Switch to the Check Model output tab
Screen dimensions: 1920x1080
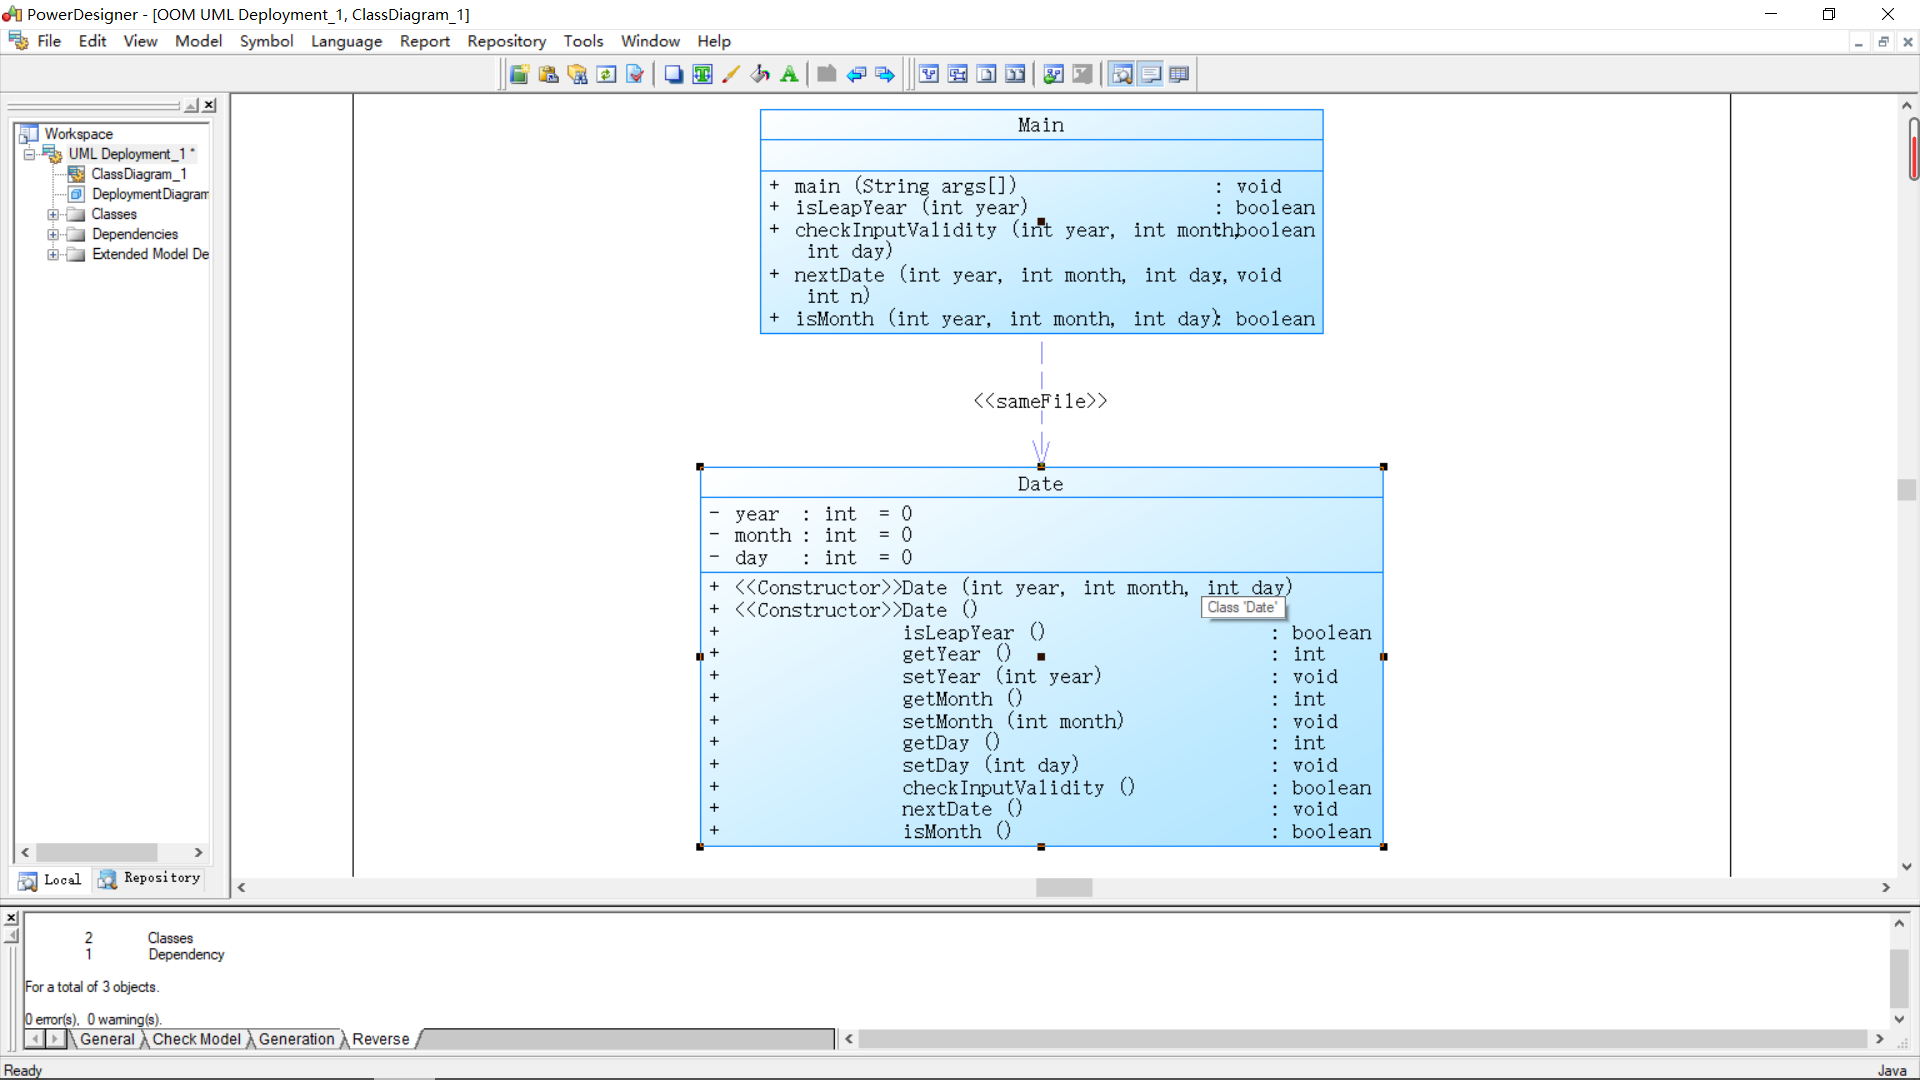pos(196,1039)
